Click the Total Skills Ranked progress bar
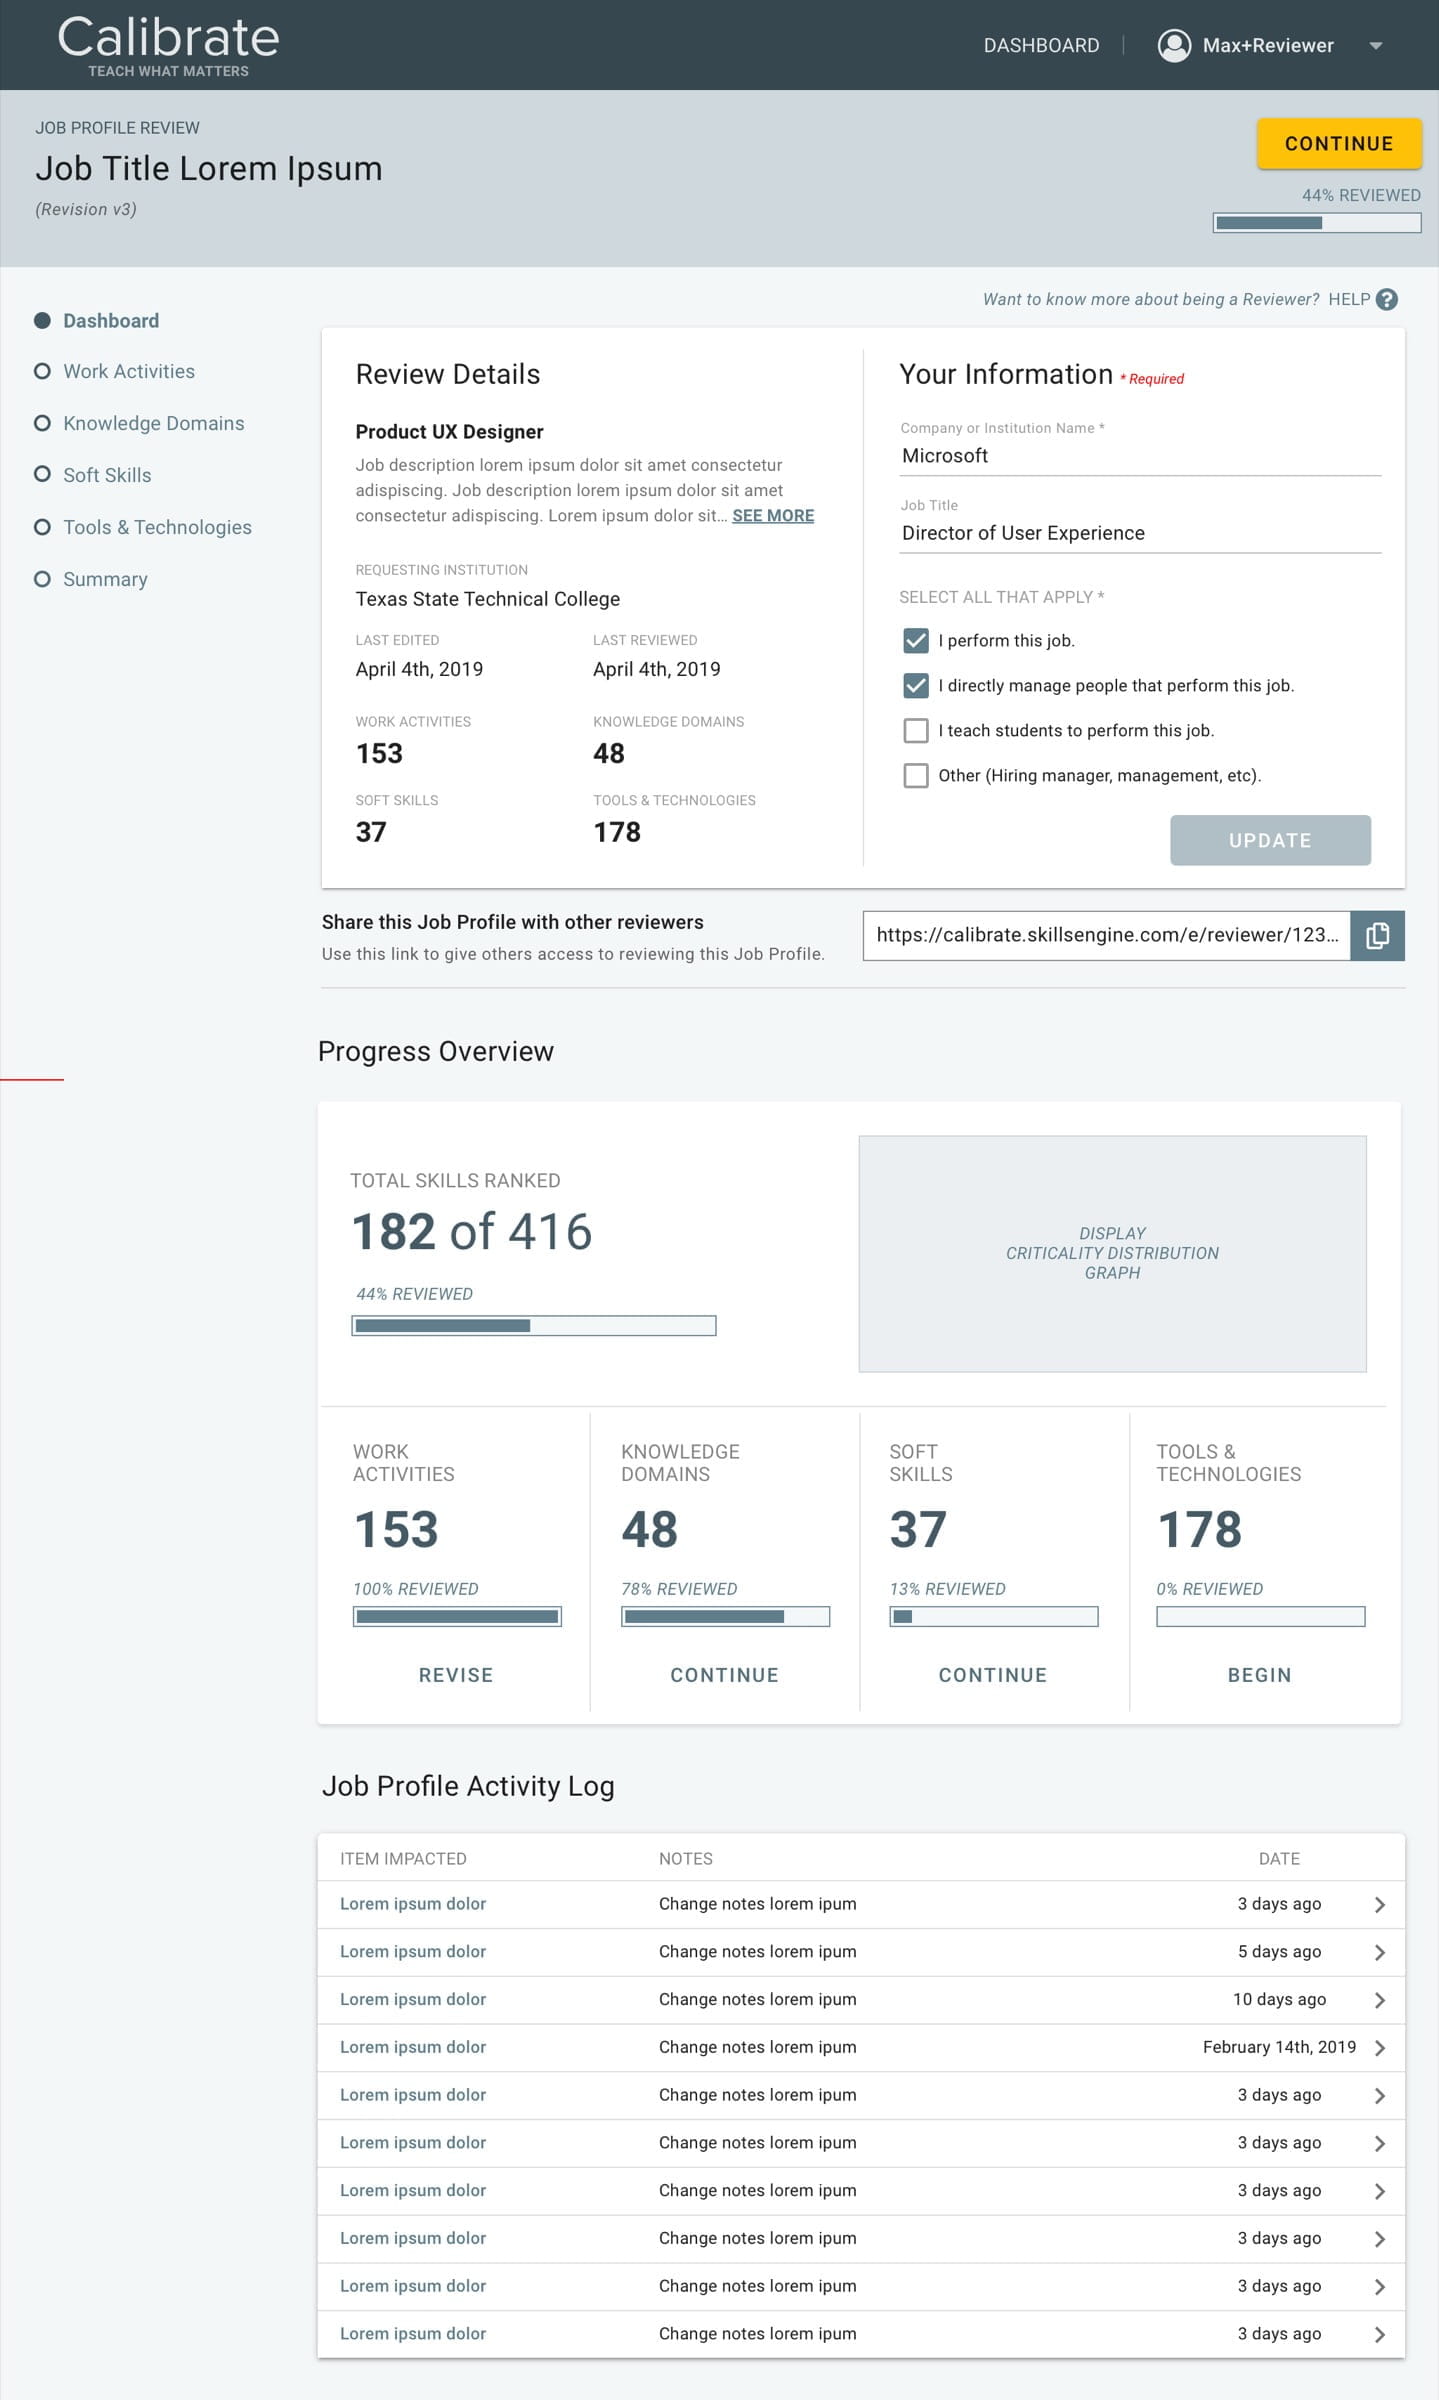 534,1326
